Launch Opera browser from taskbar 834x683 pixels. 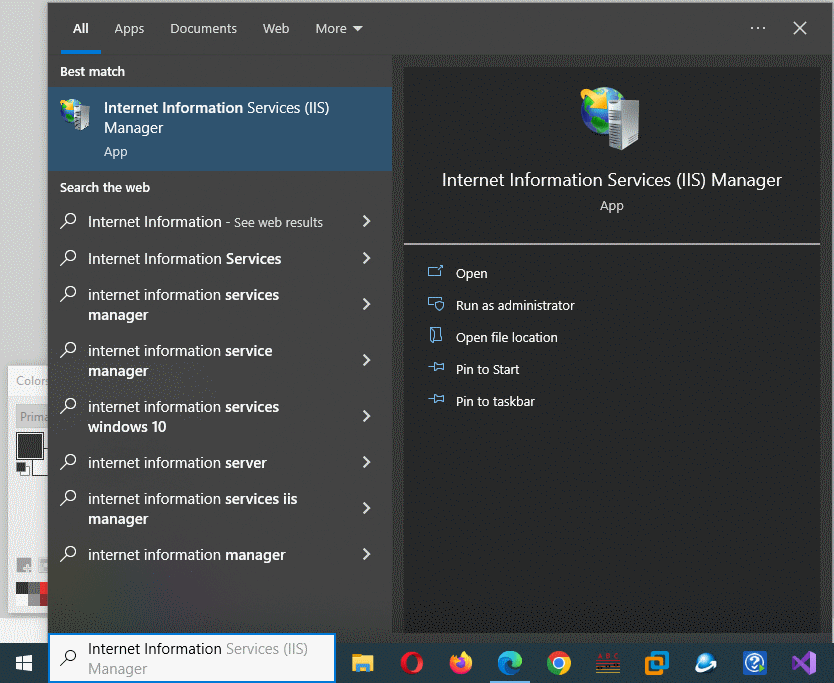point(412,663)
